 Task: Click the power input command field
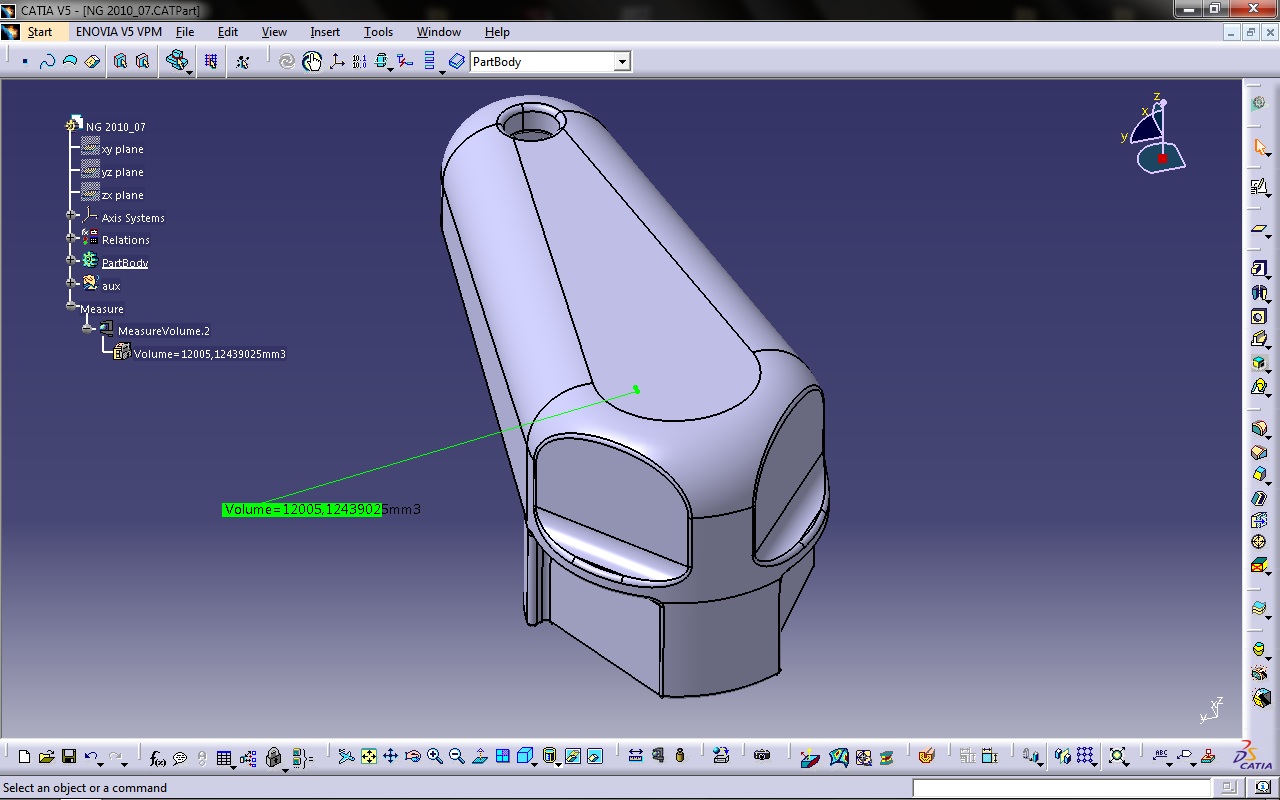1061,788
